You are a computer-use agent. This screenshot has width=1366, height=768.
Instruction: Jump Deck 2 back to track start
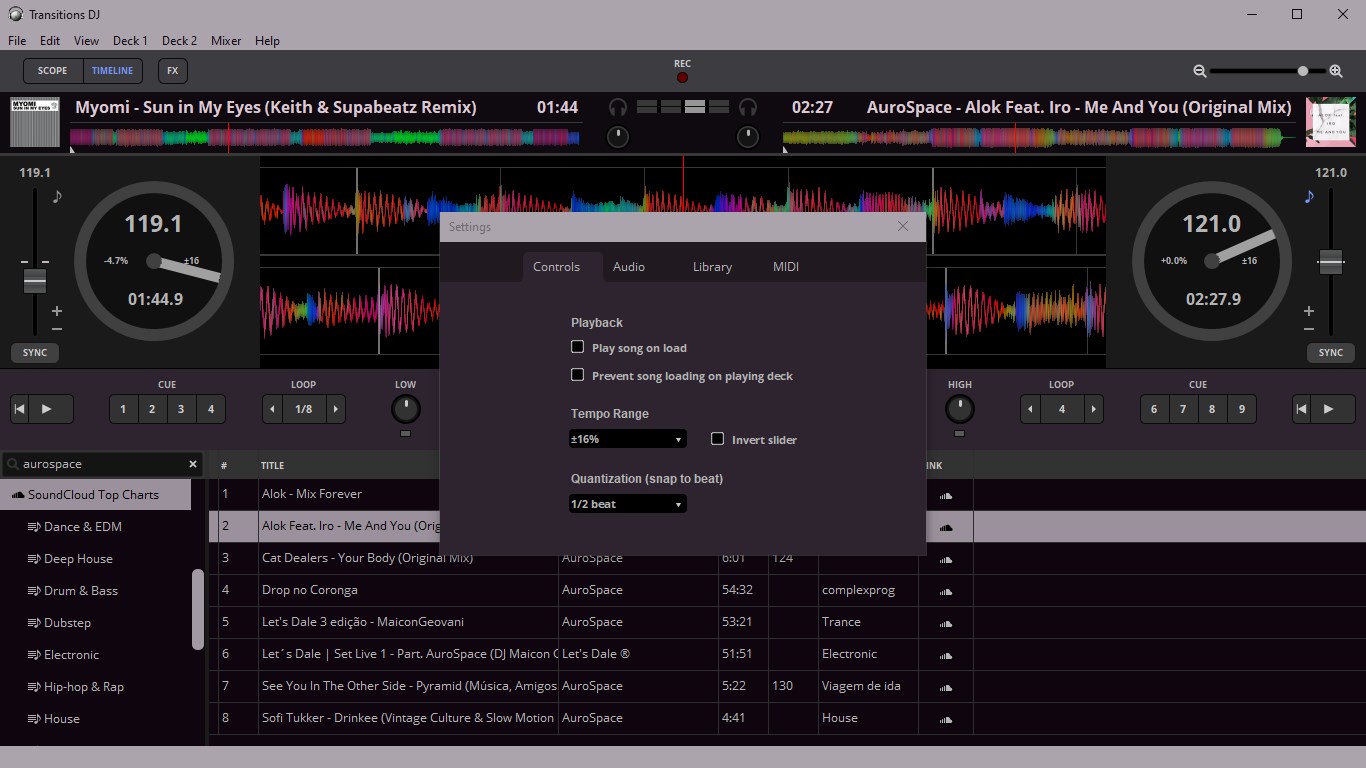pos(1302,408)
